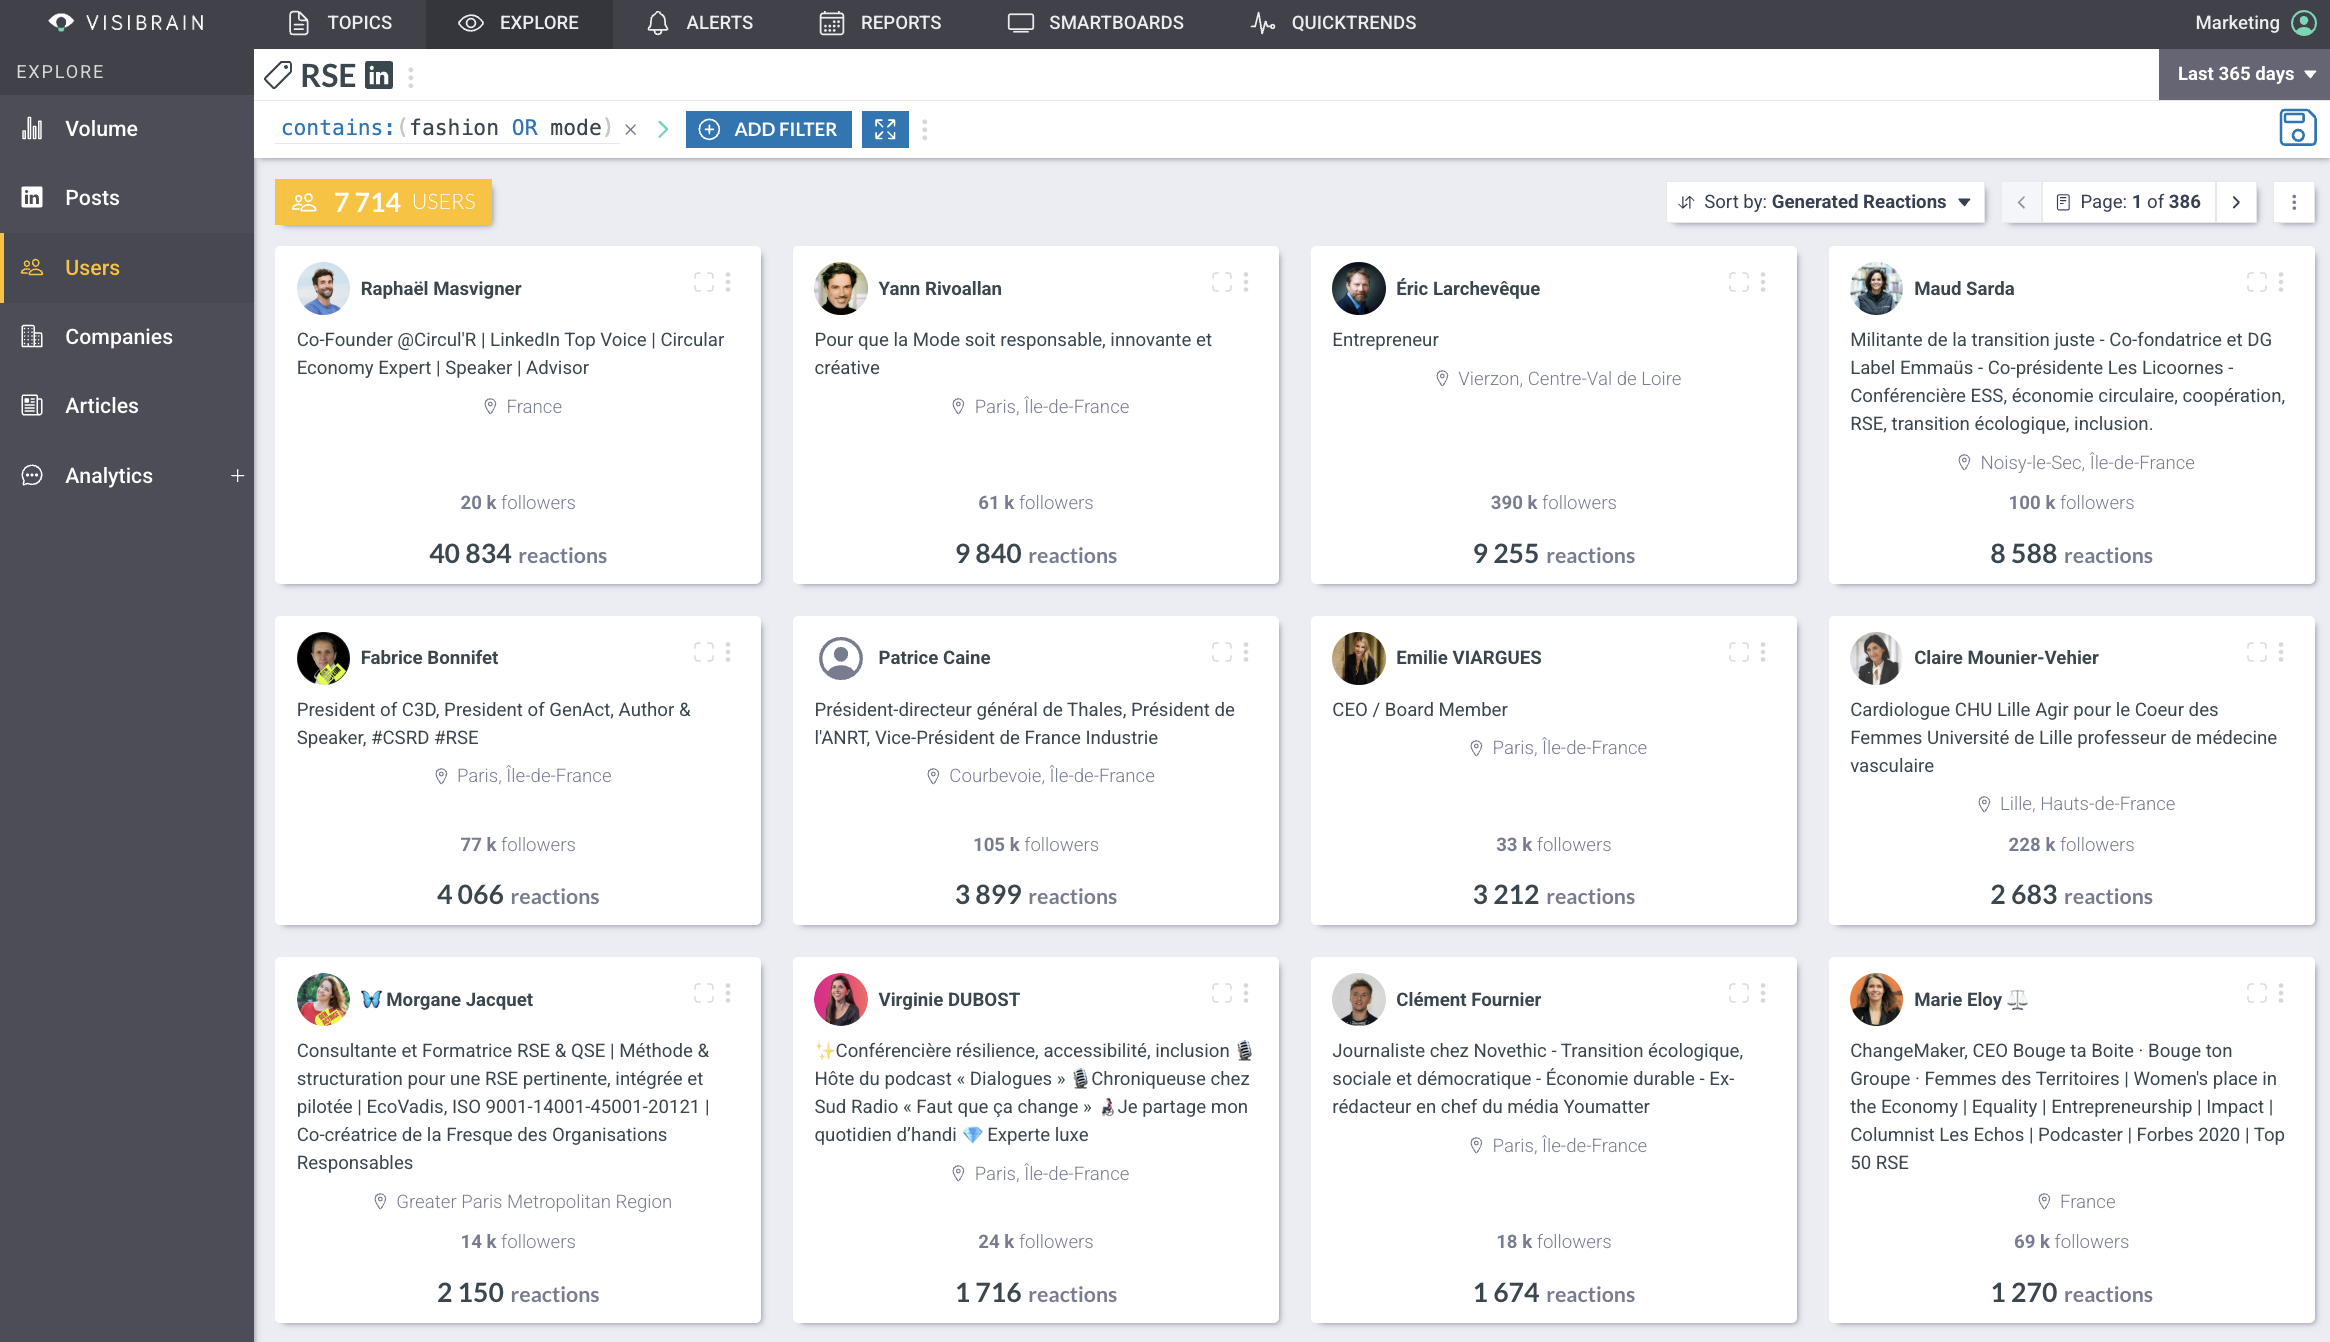Click the fullscreen expand filter icon

click(x=885, y=129)
